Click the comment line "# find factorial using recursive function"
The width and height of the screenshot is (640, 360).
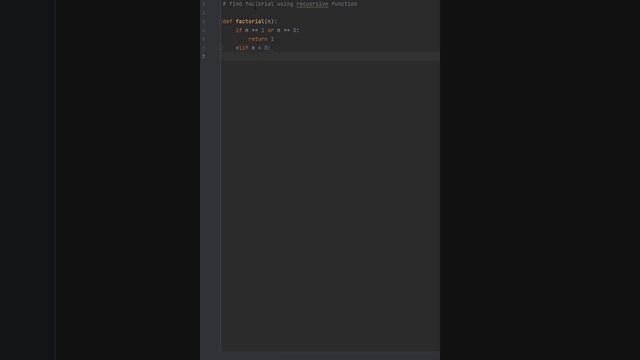click(x=290, y=4)
